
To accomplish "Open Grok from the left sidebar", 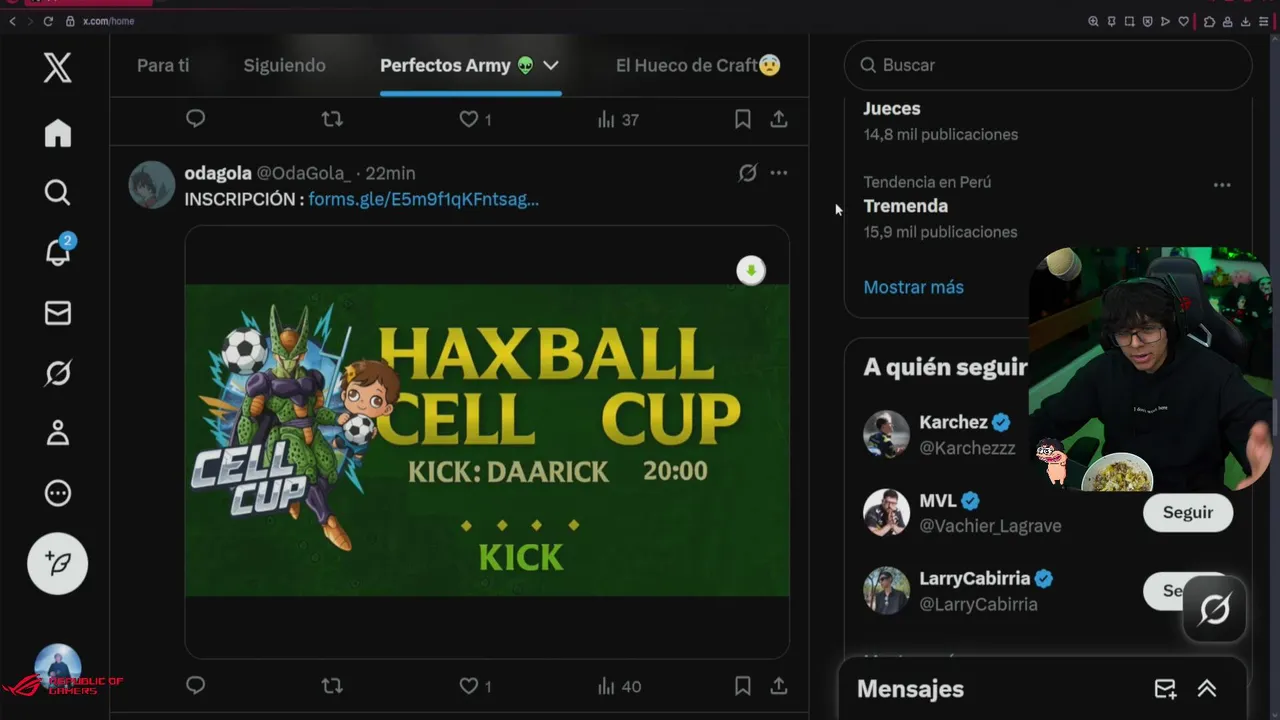I will point(58,373).
